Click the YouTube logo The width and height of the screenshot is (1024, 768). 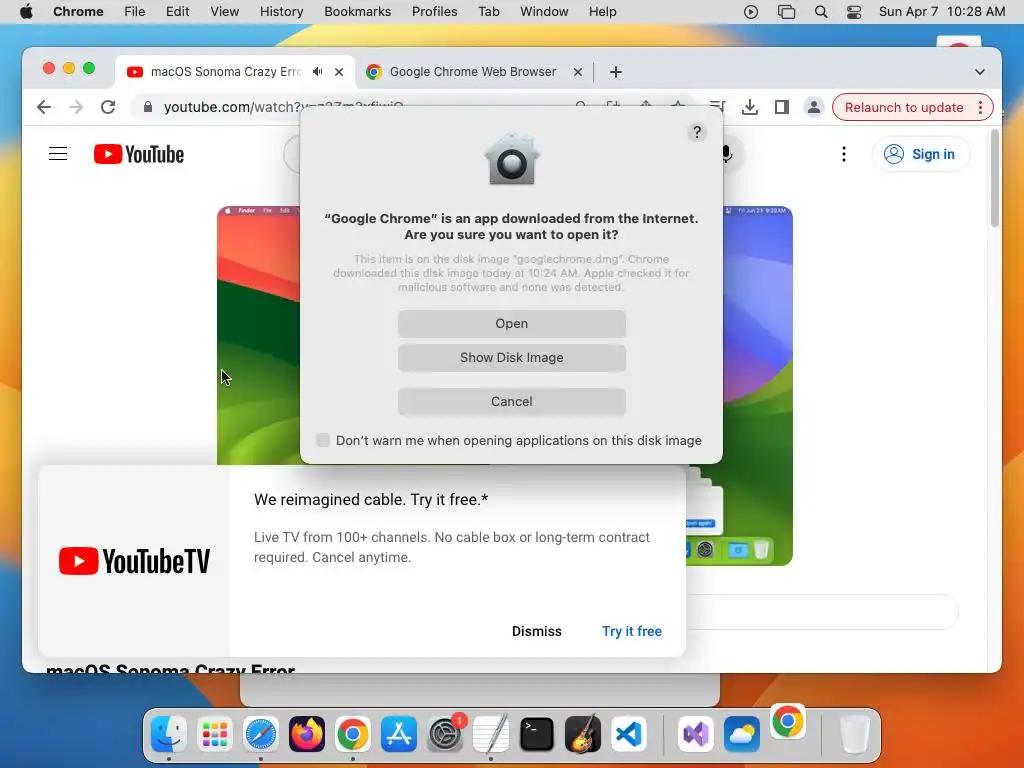pyautogui.click(x=139, y=154)
